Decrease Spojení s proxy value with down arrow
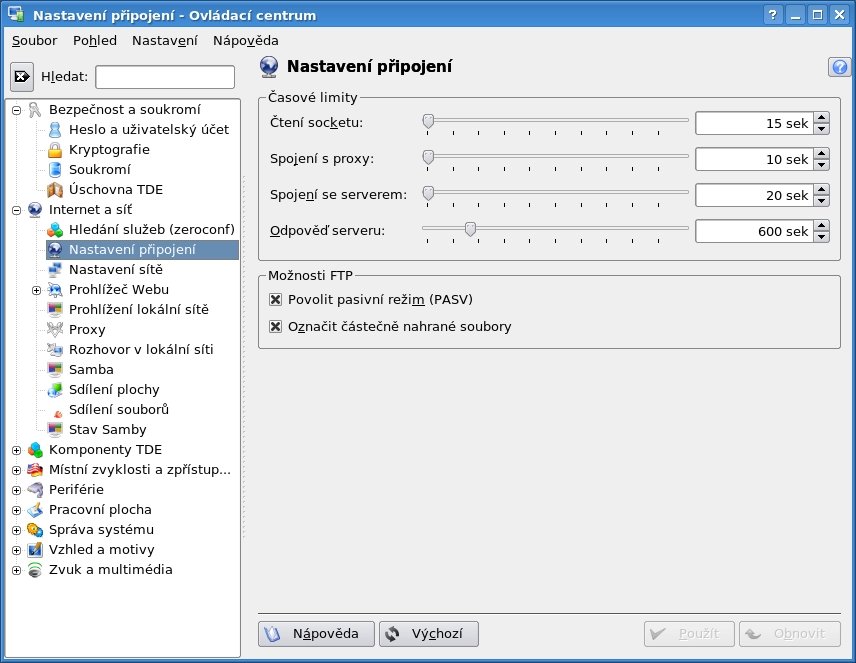 822,165
